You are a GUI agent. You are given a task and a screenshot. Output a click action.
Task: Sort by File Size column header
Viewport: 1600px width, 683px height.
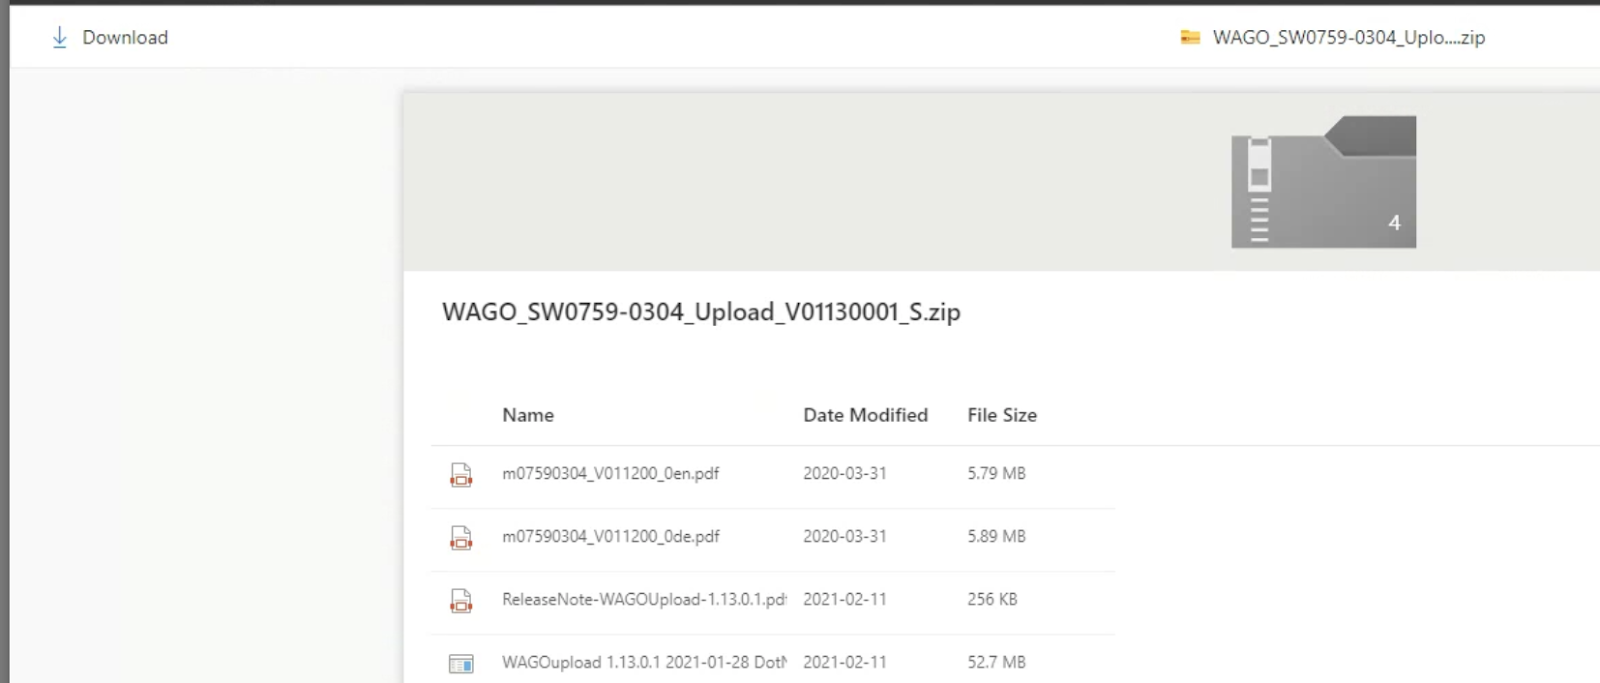pyautogui.click(x=1002, y=415)
